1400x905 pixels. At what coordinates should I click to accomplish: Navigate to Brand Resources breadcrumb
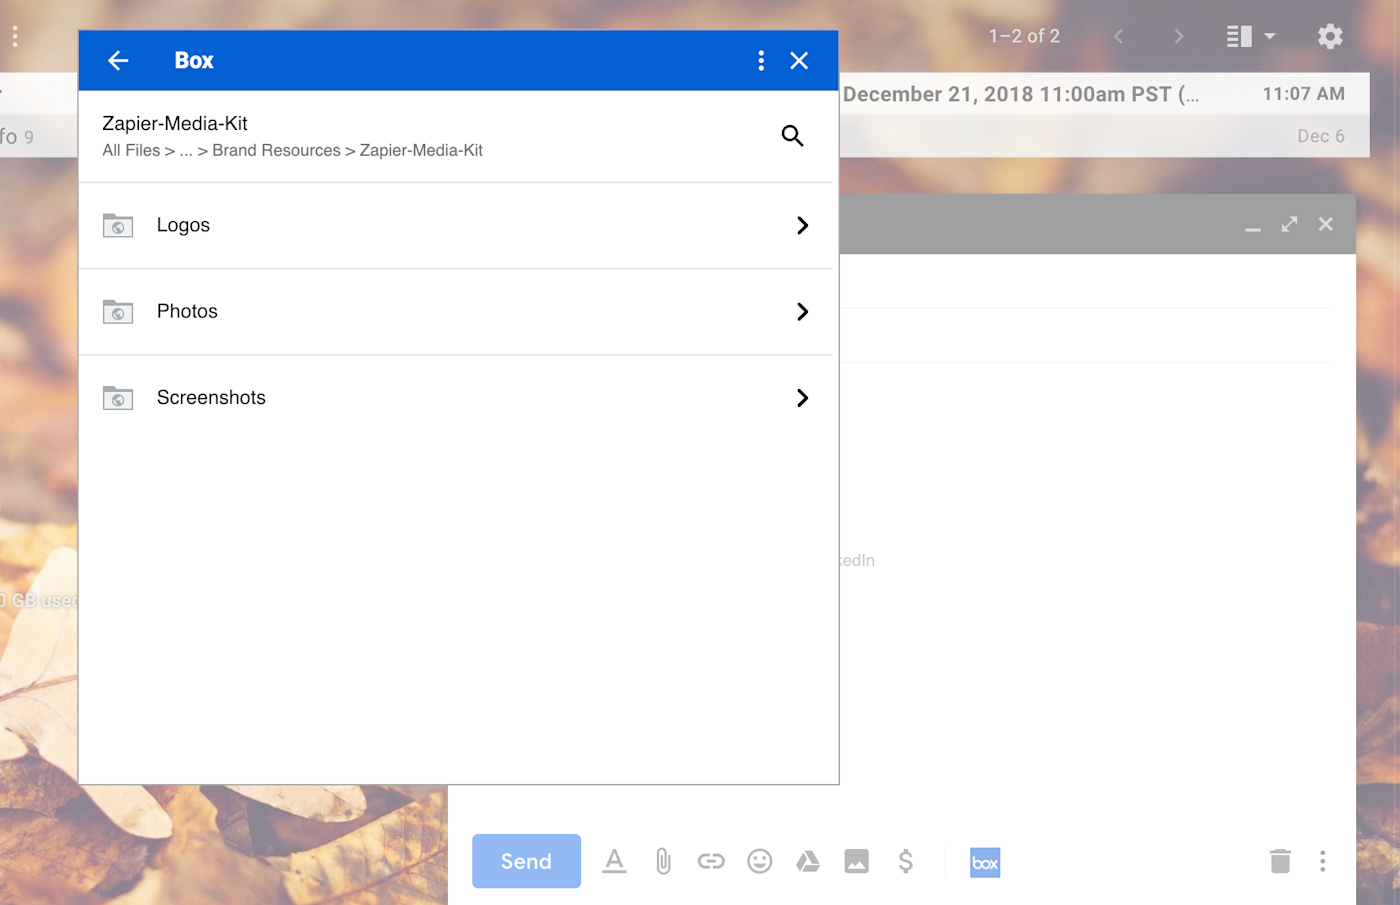click(x=276, y=150)
